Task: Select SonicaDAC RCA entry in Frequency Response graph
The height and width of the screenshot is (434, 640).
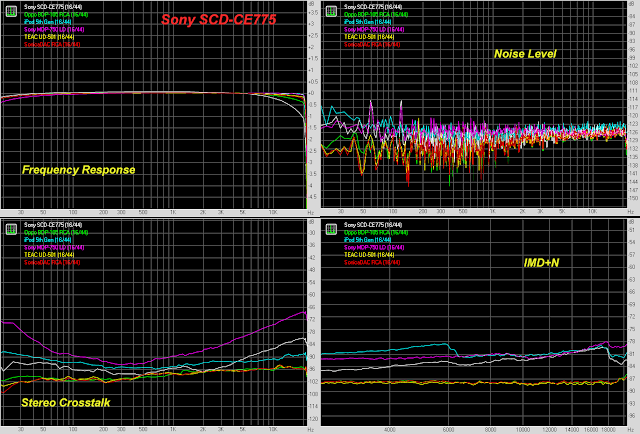Action: (52, 44)
